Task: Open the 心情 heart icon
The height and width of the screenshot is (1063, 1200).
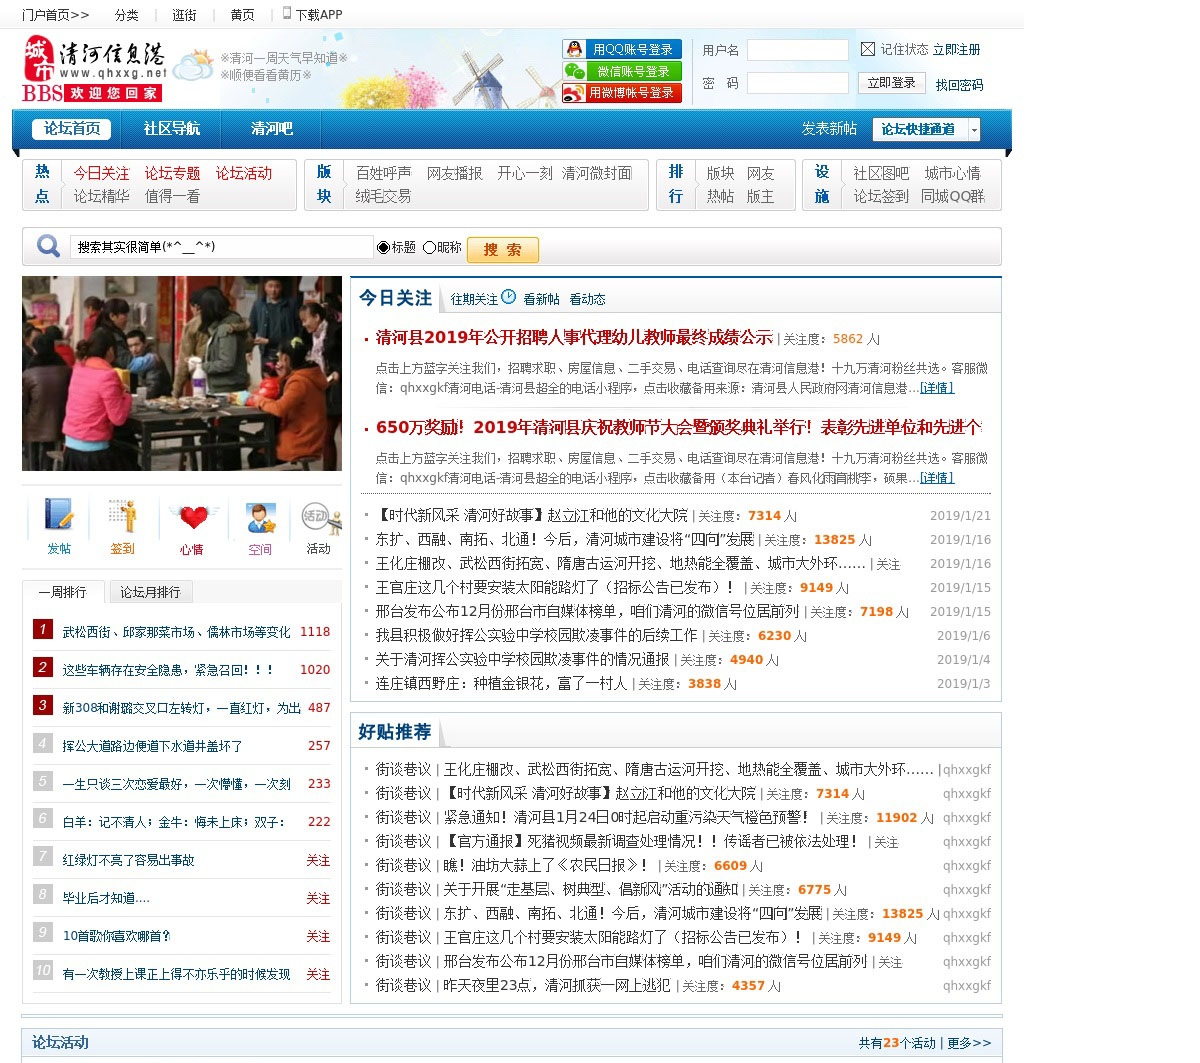Action: click(193, 517)
